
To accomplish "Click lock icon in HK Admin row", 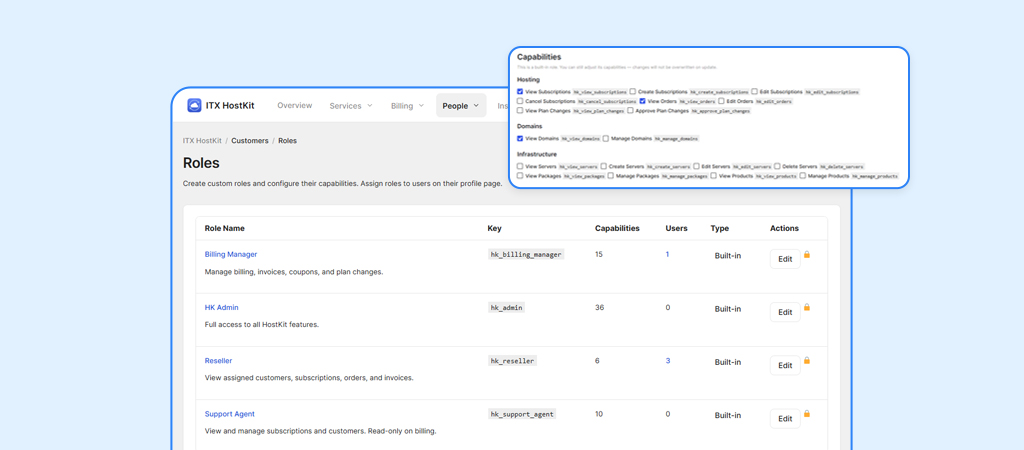I will [x=807, y=307].
